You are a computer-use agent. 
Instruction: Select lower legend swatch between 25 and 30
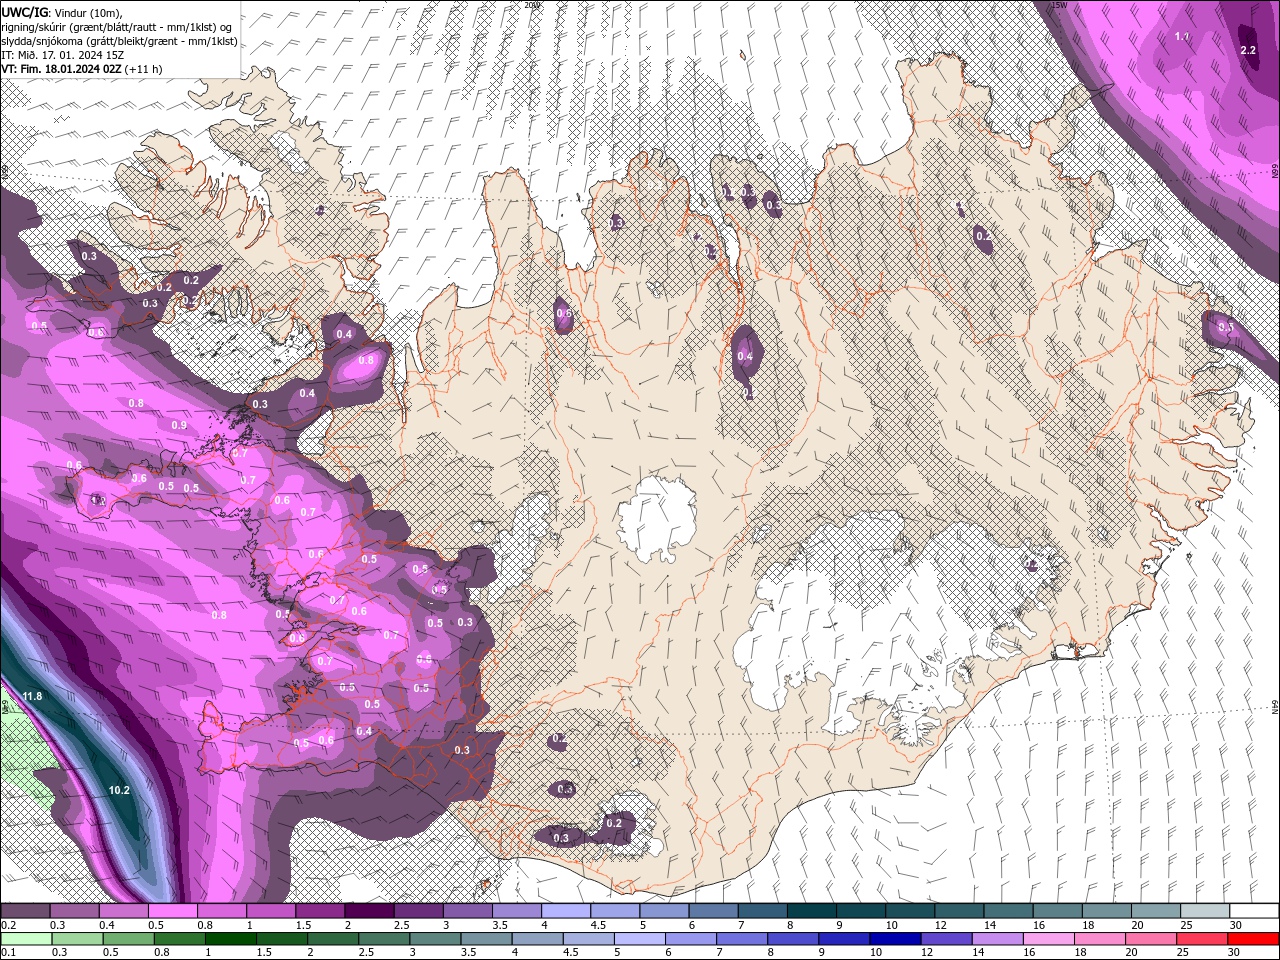pos(1202,939)
